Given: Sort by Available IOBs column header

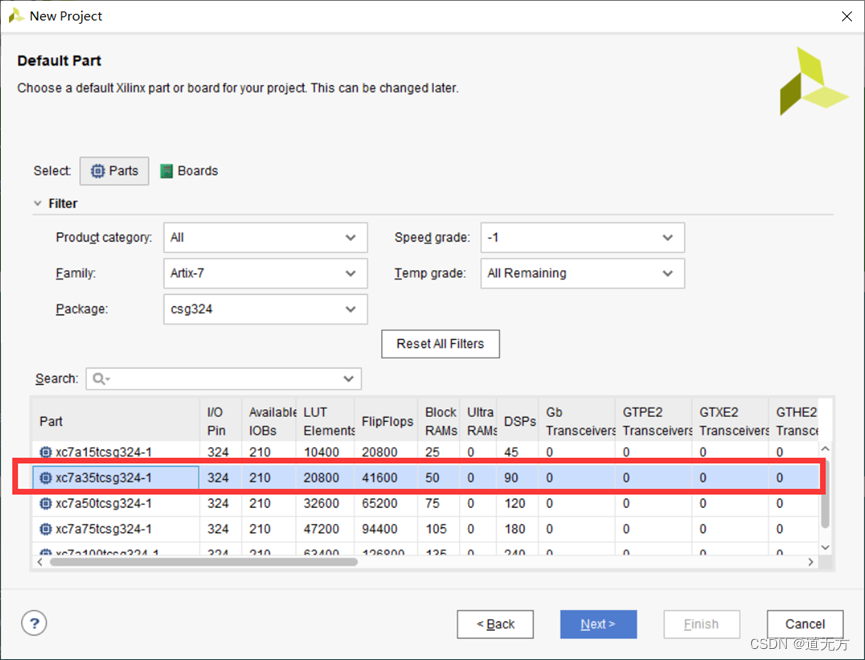Looking at the screenshot, I should click(x=269, y=421).
